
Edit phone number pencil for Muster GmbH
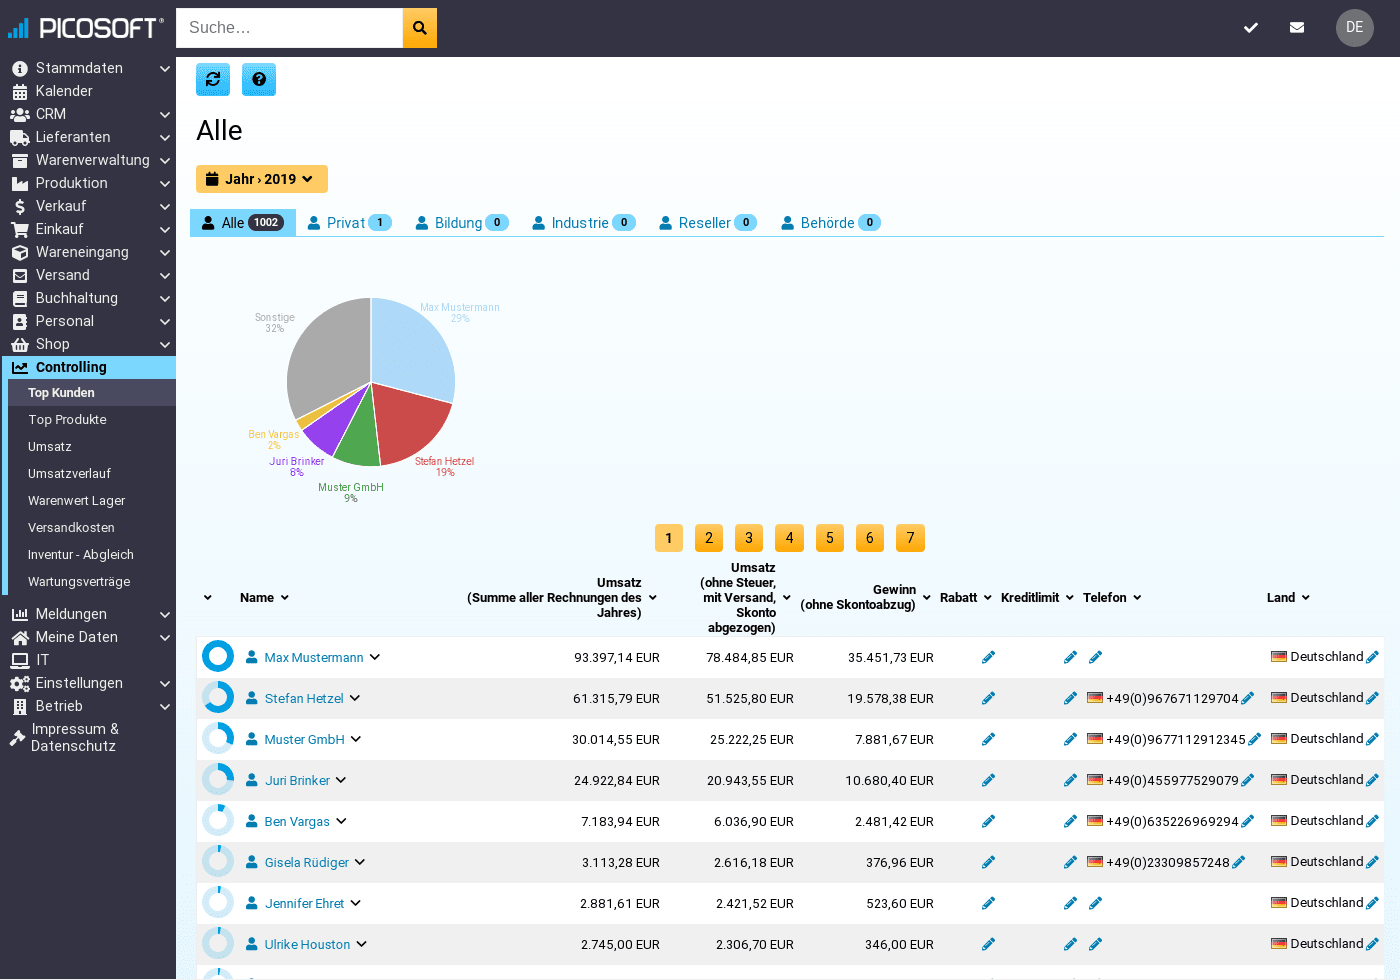pos(1254,739)
